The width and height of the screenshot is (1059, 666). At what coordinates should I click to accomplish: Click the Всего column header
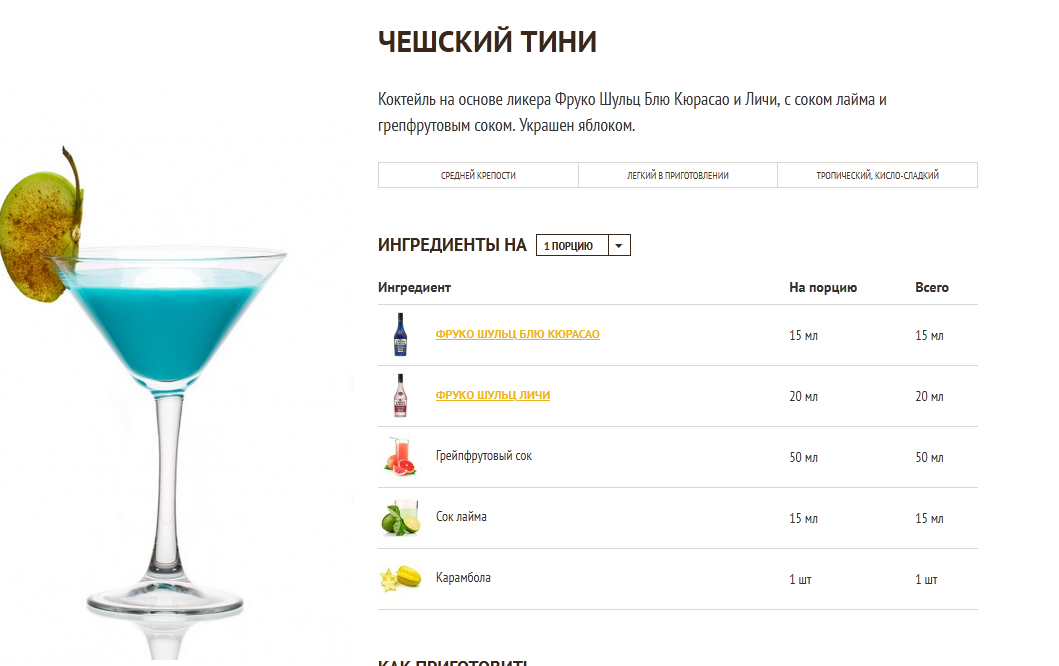932,287
